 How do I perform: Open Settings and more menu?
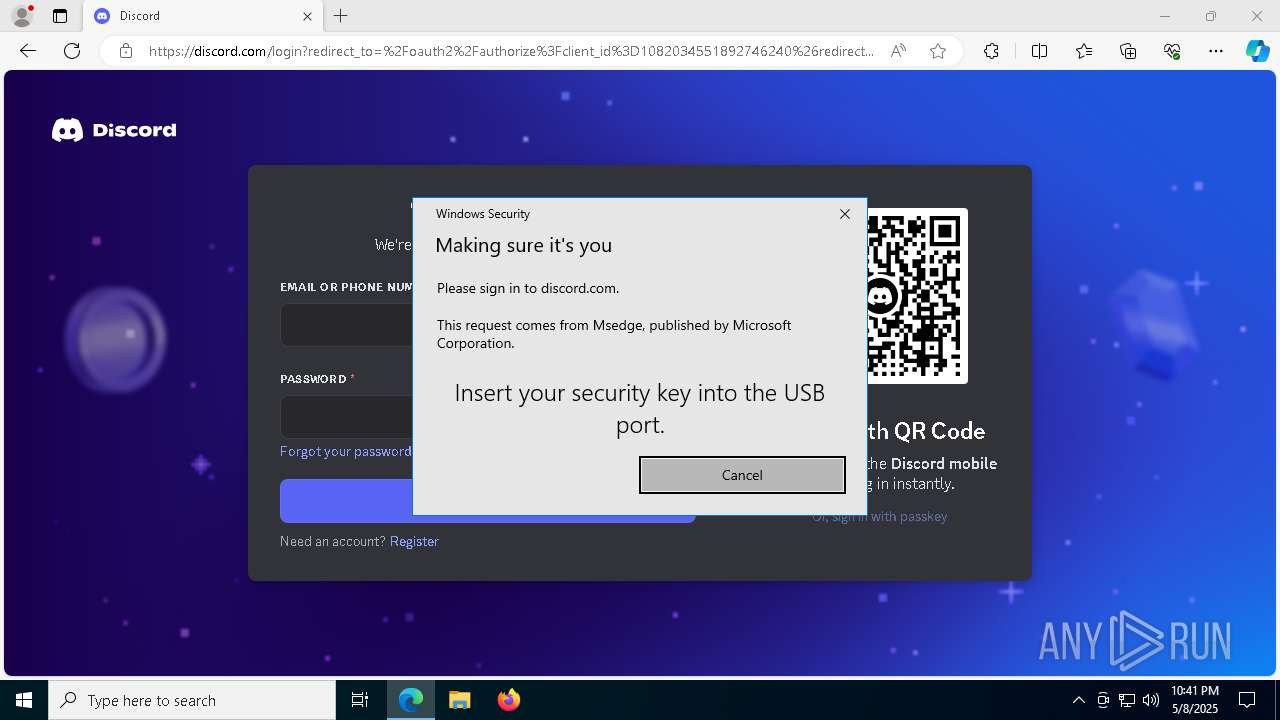tap(1216, 51)
